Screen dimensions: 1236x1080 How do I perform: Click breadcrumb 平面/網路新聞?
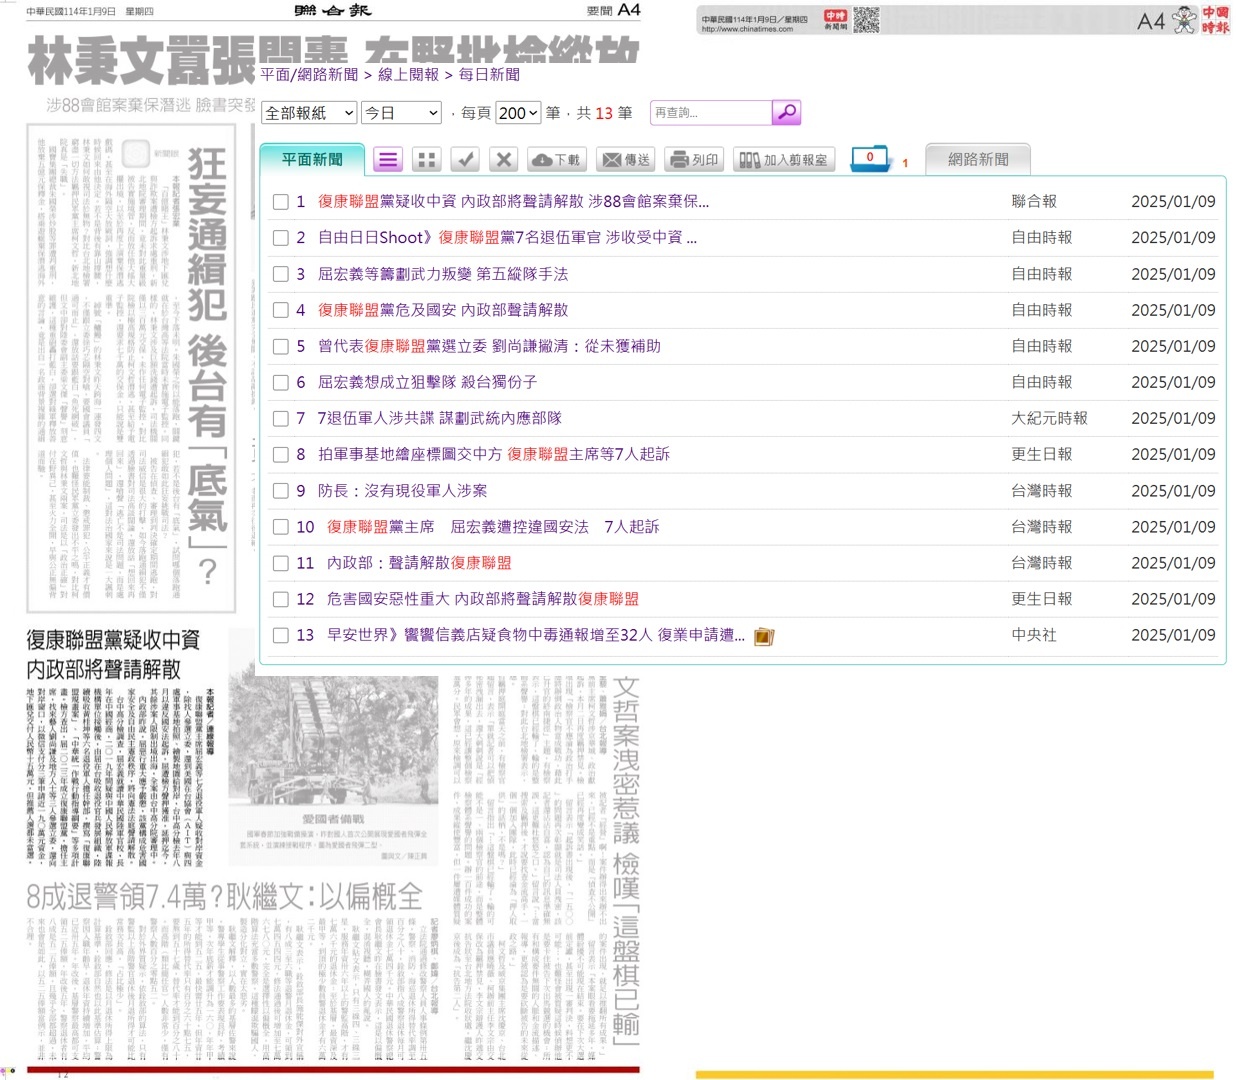(x=309, y=74)
